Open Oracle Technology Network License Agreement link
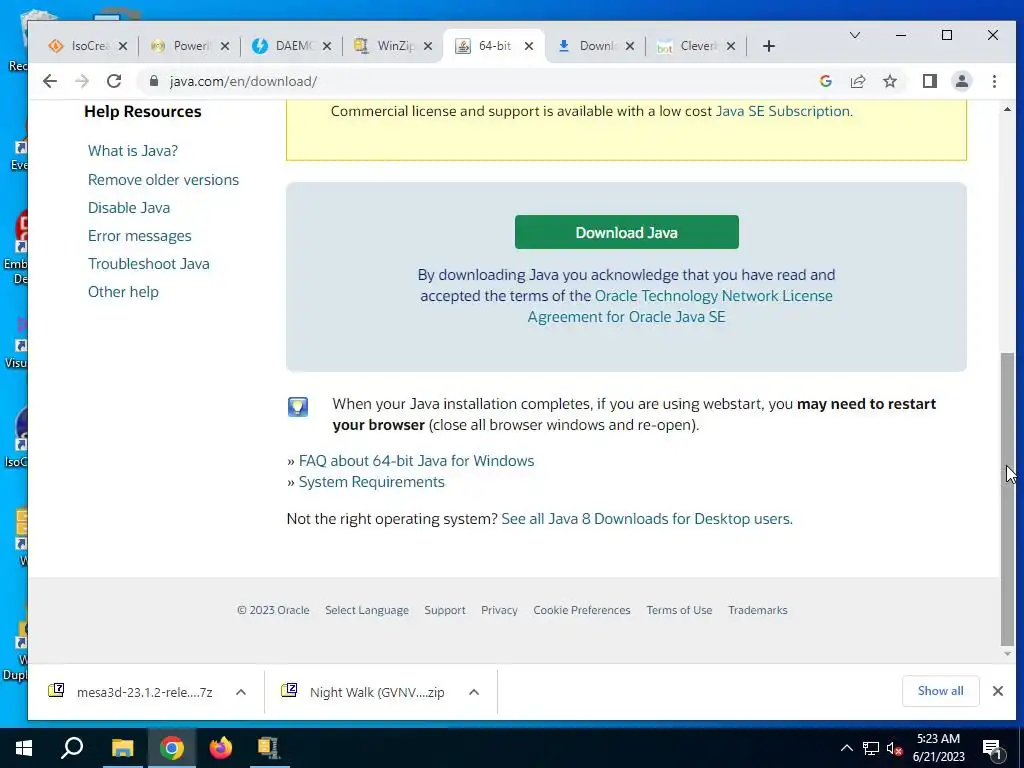Image resolution: width=1024 pixels, height=768 pixels. coord(680,306)
